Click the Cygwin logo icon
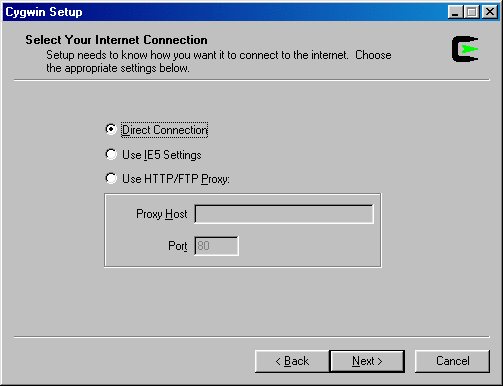503x386 pixels. click(465, 49)
